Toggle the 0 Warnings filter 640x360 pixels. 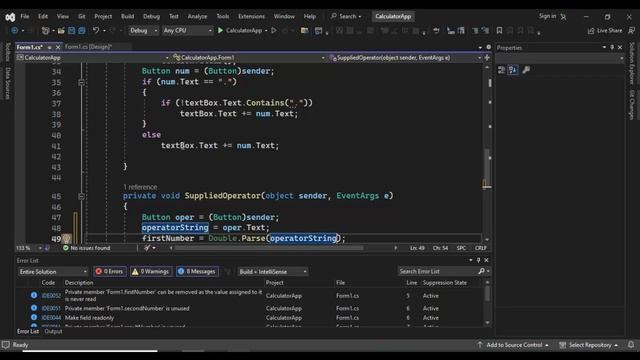pos(151,271)
